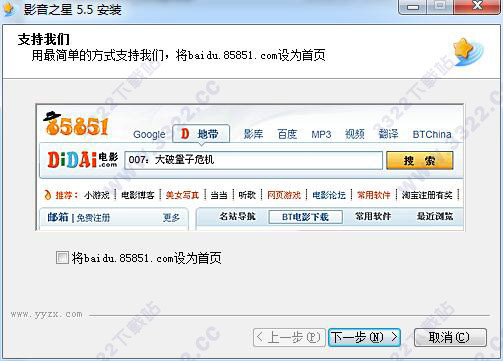Switch to the BT电影下载 tab
The height and width of the screenshot is (361, 503).
[305, 217]
